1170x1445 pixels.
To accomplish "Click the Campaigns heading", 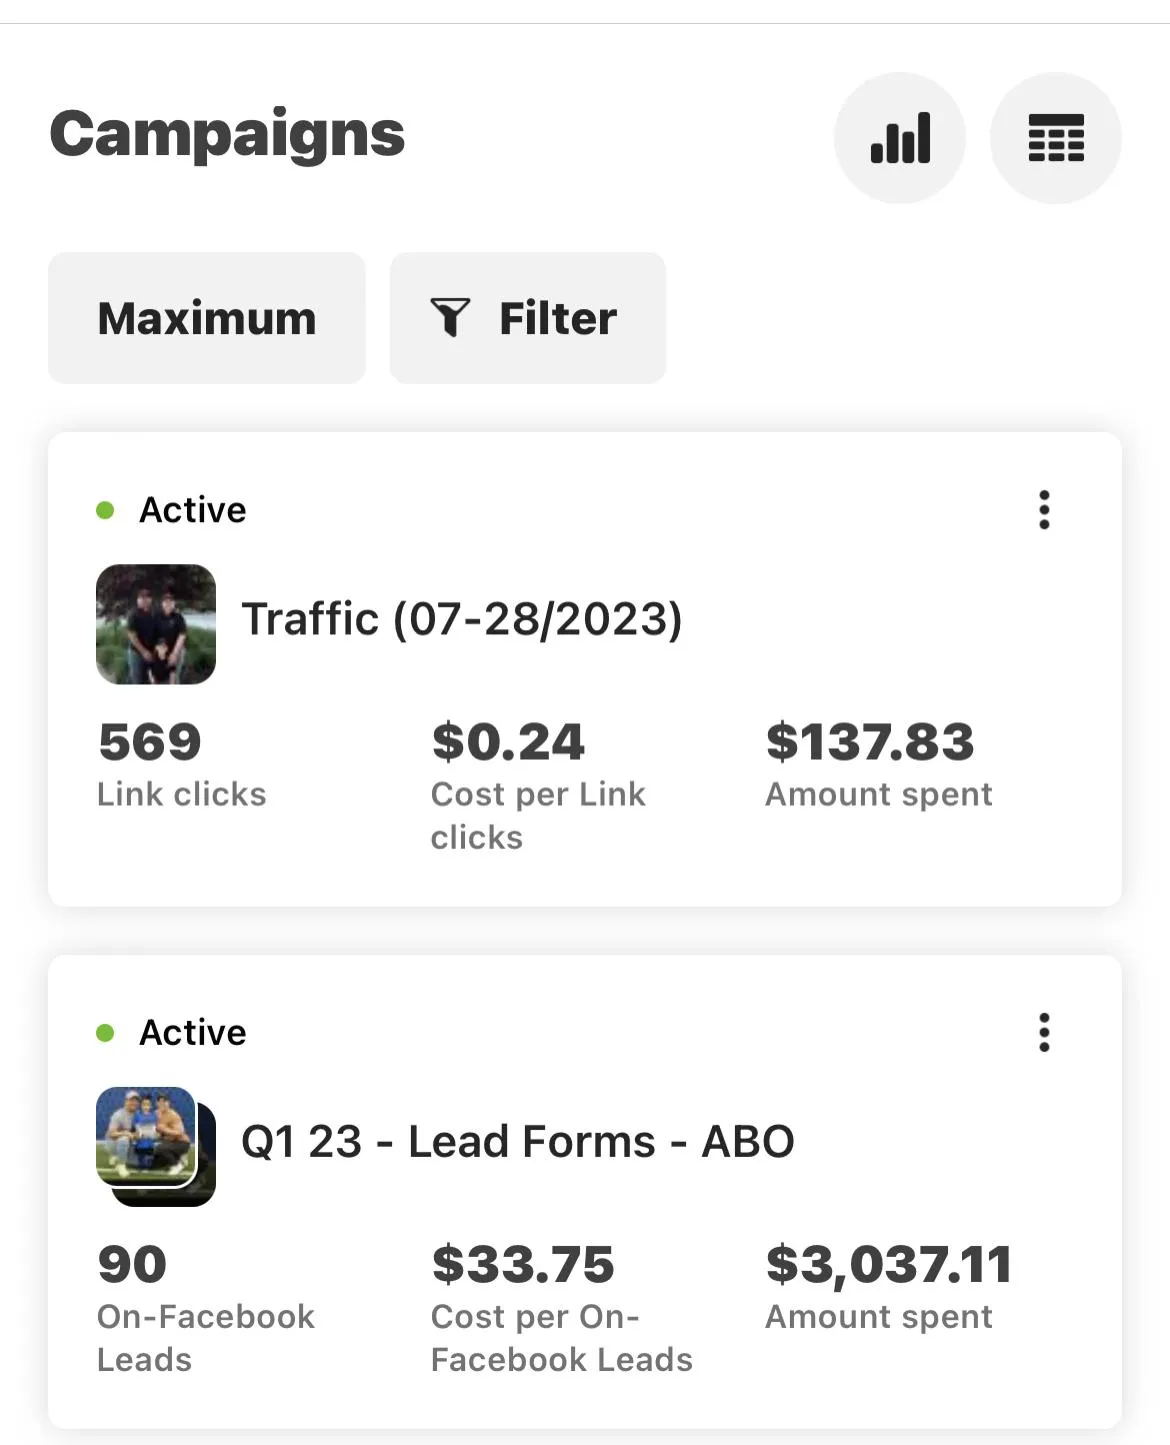I will tap(227, 134).
